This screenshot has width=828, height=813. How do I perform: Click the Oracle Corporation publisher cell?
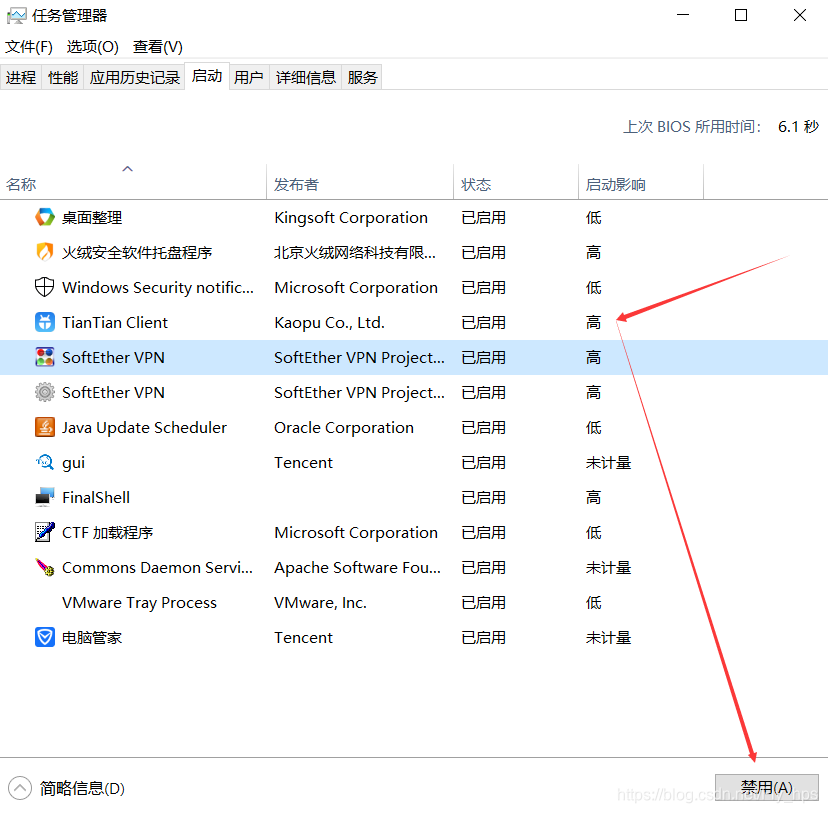tap(344, 428)
